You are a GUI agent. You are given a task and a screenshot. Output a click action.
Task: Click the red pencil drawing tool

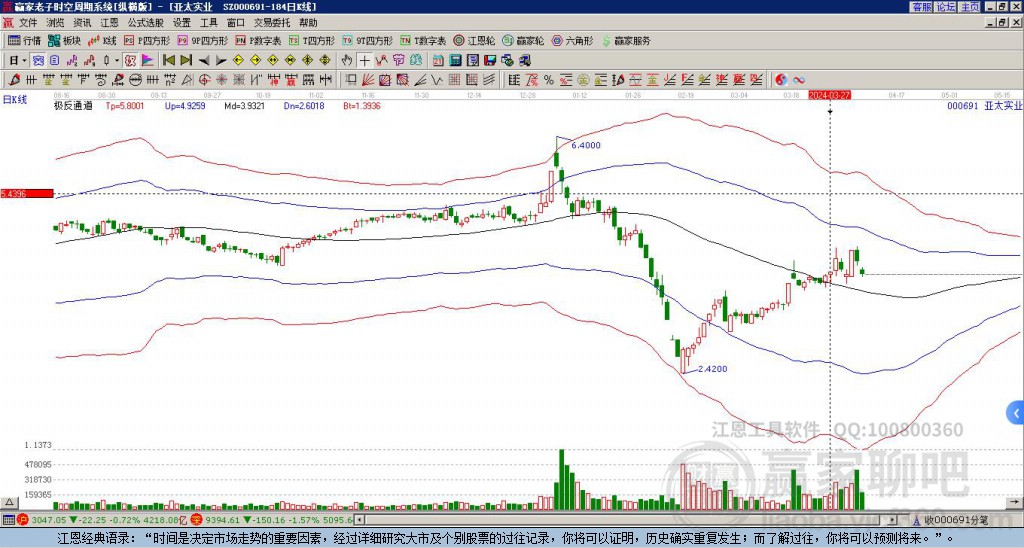(x=14, y=80)
